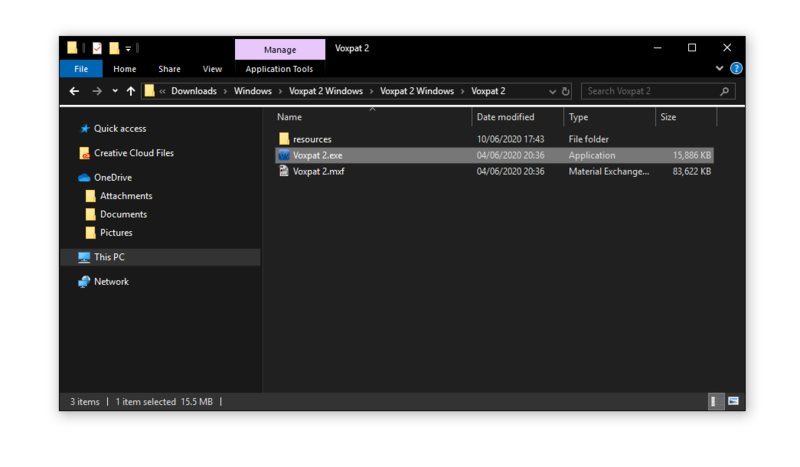Open the Voxpat 2.exe application file
The image size is (800, 467).
coord(317,155)
